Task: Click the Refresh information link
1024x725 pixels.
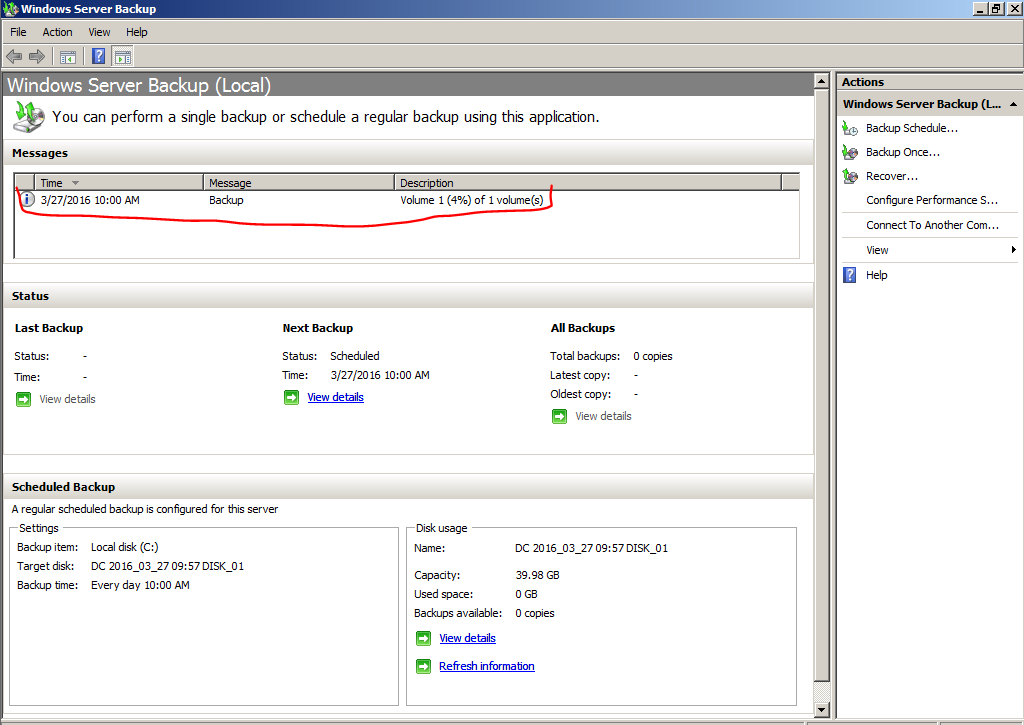Action: 487,666
